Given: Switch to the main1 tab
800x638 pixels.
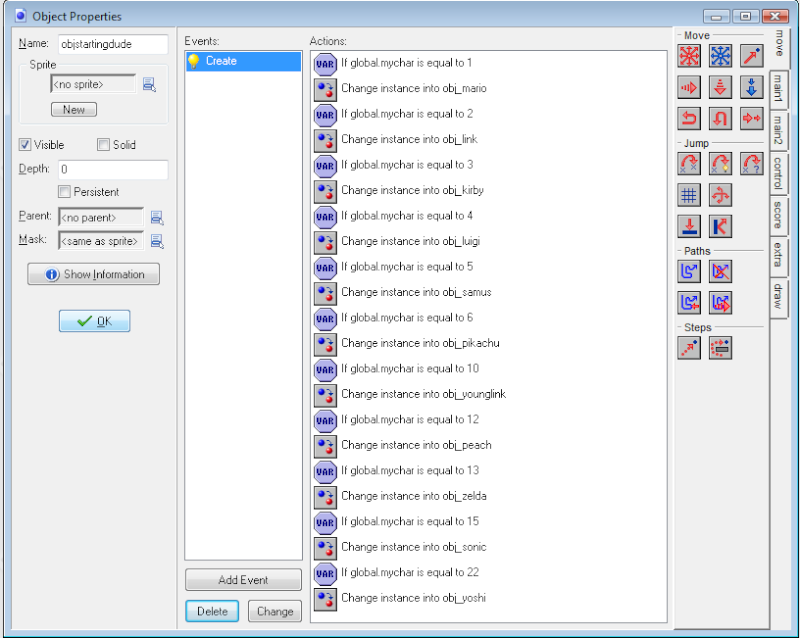Looking at the screenshot, I should [x=778, y=88].
